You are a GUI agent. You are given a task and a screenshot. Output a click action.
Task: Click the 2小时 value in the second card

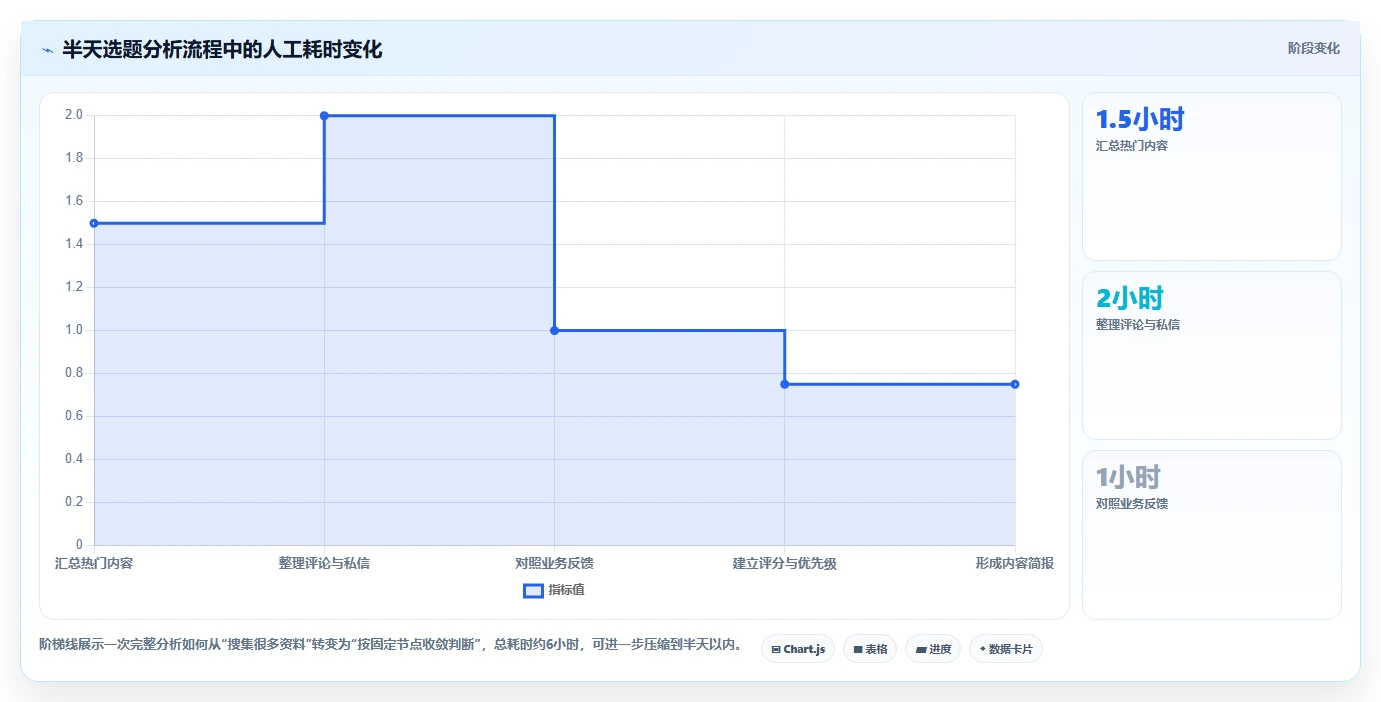click(1130, 299)
